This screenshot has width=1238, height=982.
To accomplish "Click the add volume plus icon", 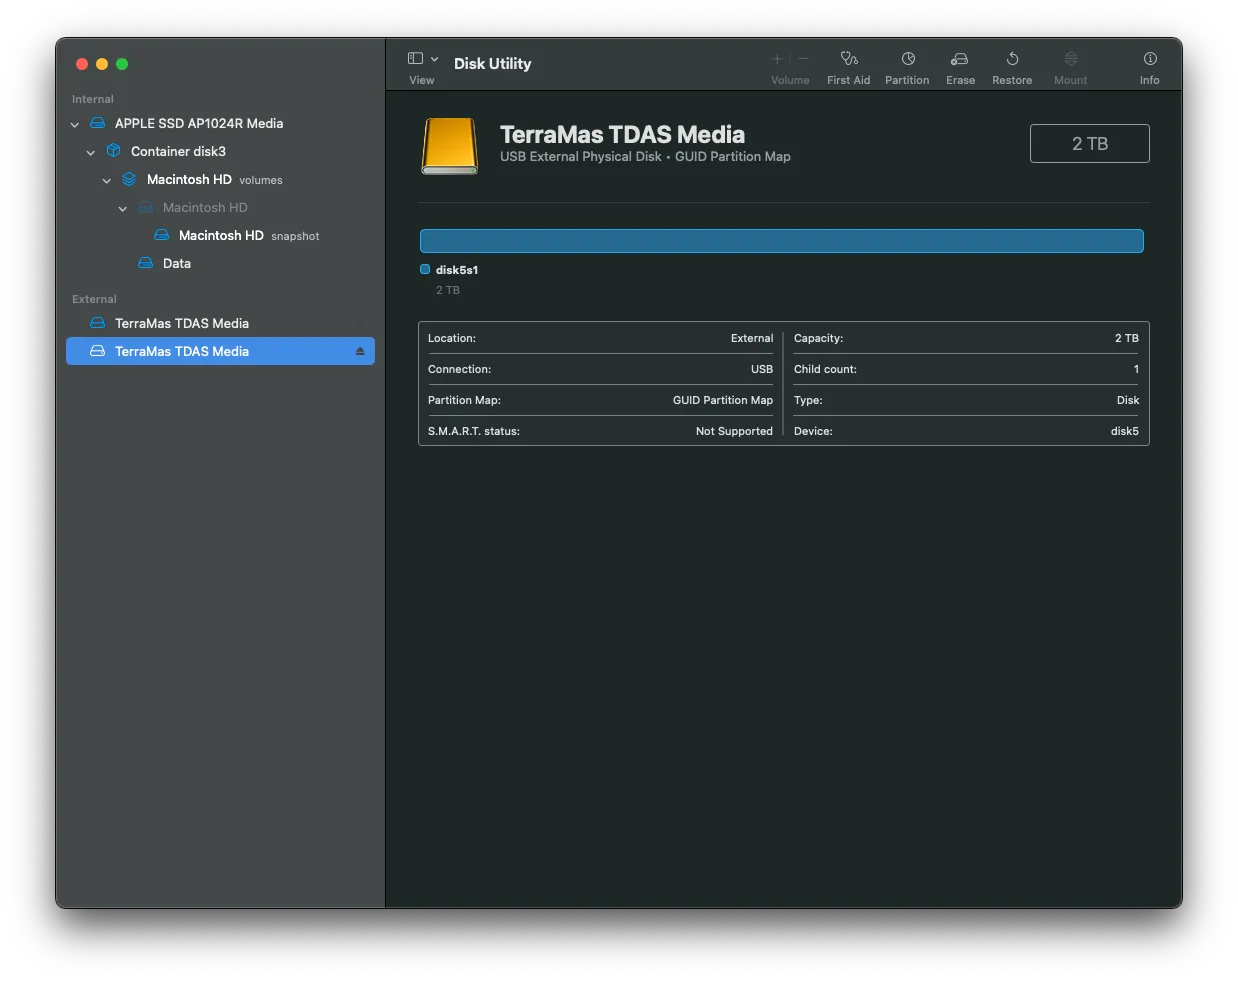I will 777,59.
